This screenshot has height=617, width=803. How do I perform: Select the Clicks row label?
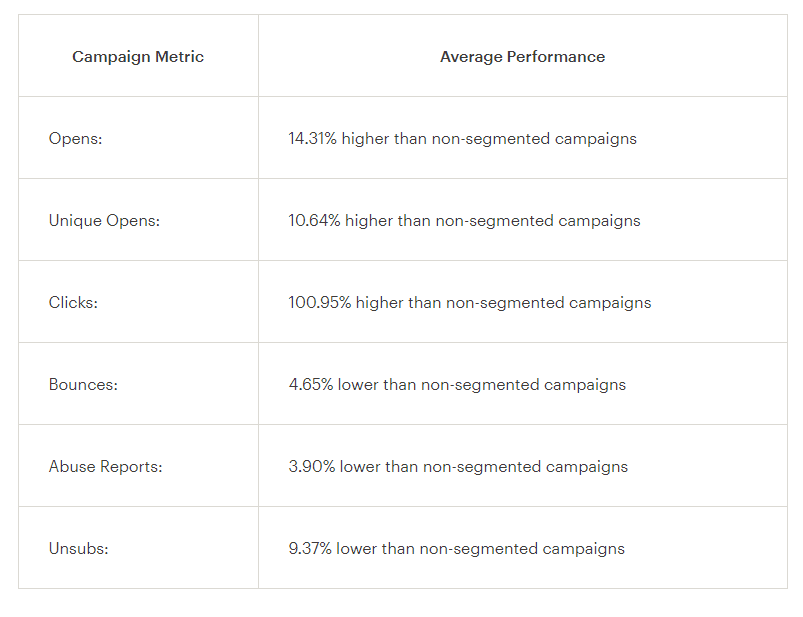73,303
